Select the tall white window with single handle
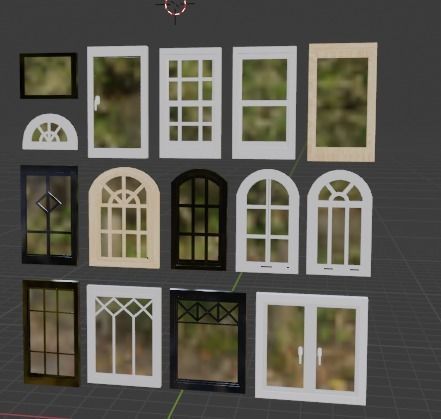 118,102
